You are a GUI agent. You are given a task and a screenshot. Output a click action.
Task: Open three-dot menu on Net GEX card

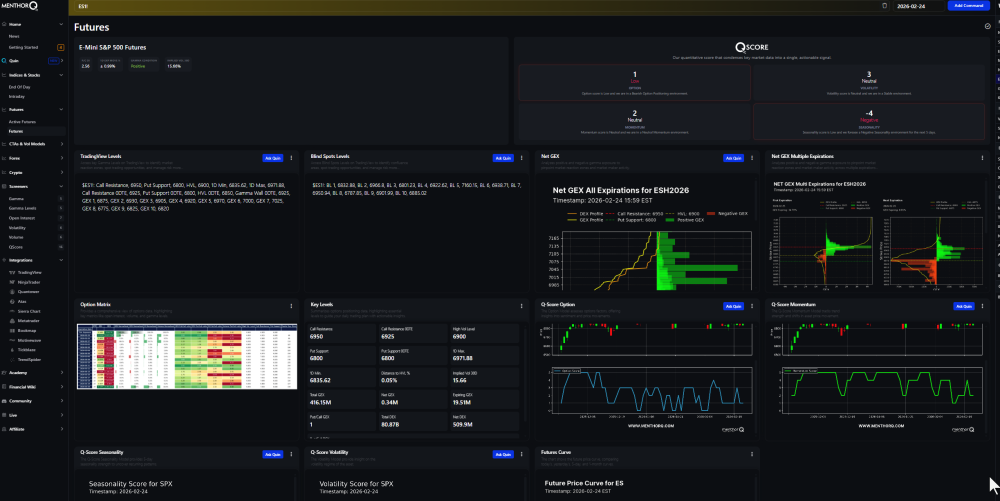tap(751, 157)
